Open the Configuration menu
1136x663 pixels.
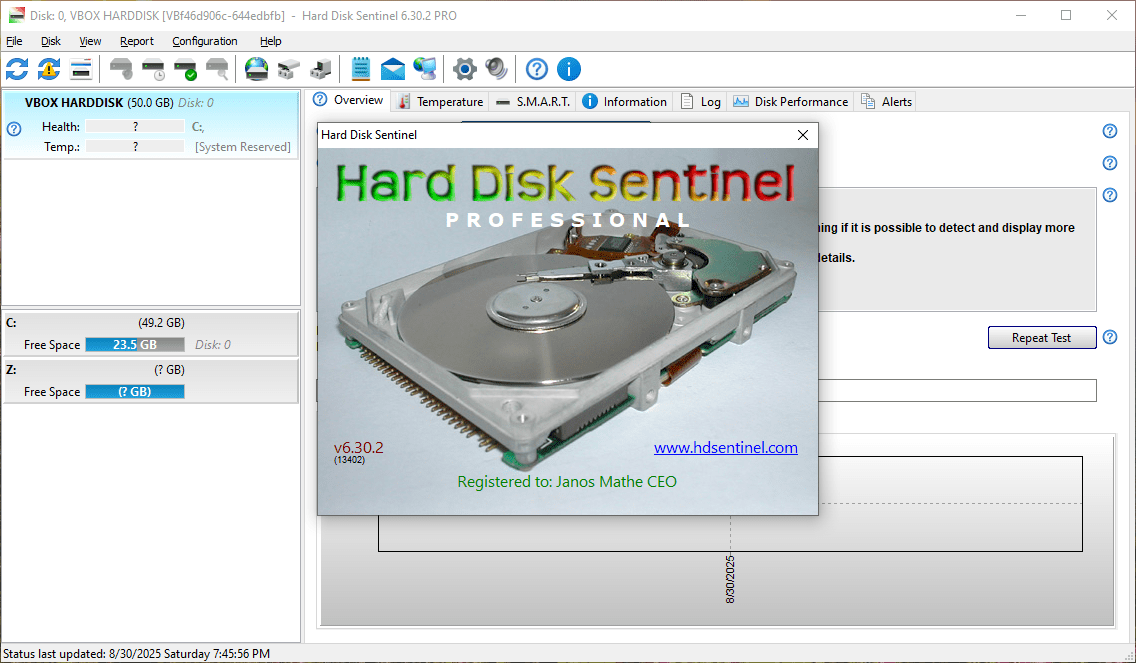(x=205, y=41)
